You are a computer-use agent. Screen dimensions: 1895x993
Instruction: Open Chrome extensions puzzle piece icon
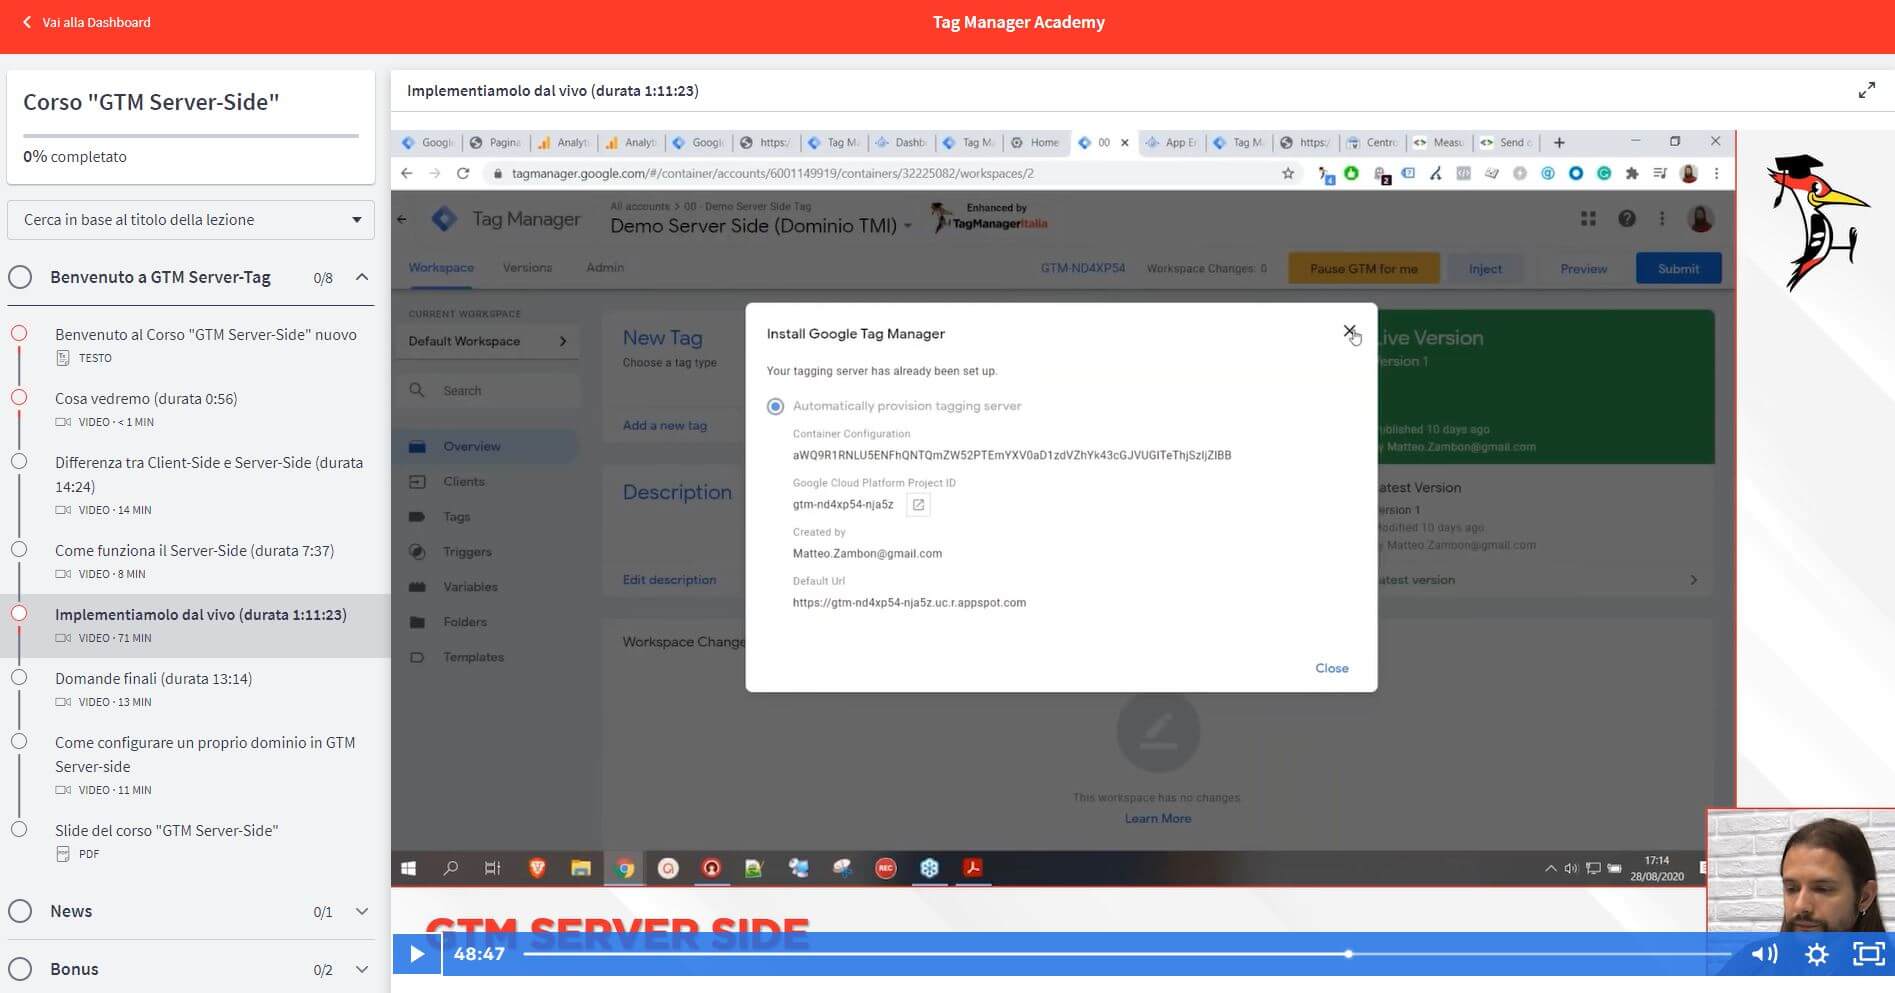[x=1632, y=173]
